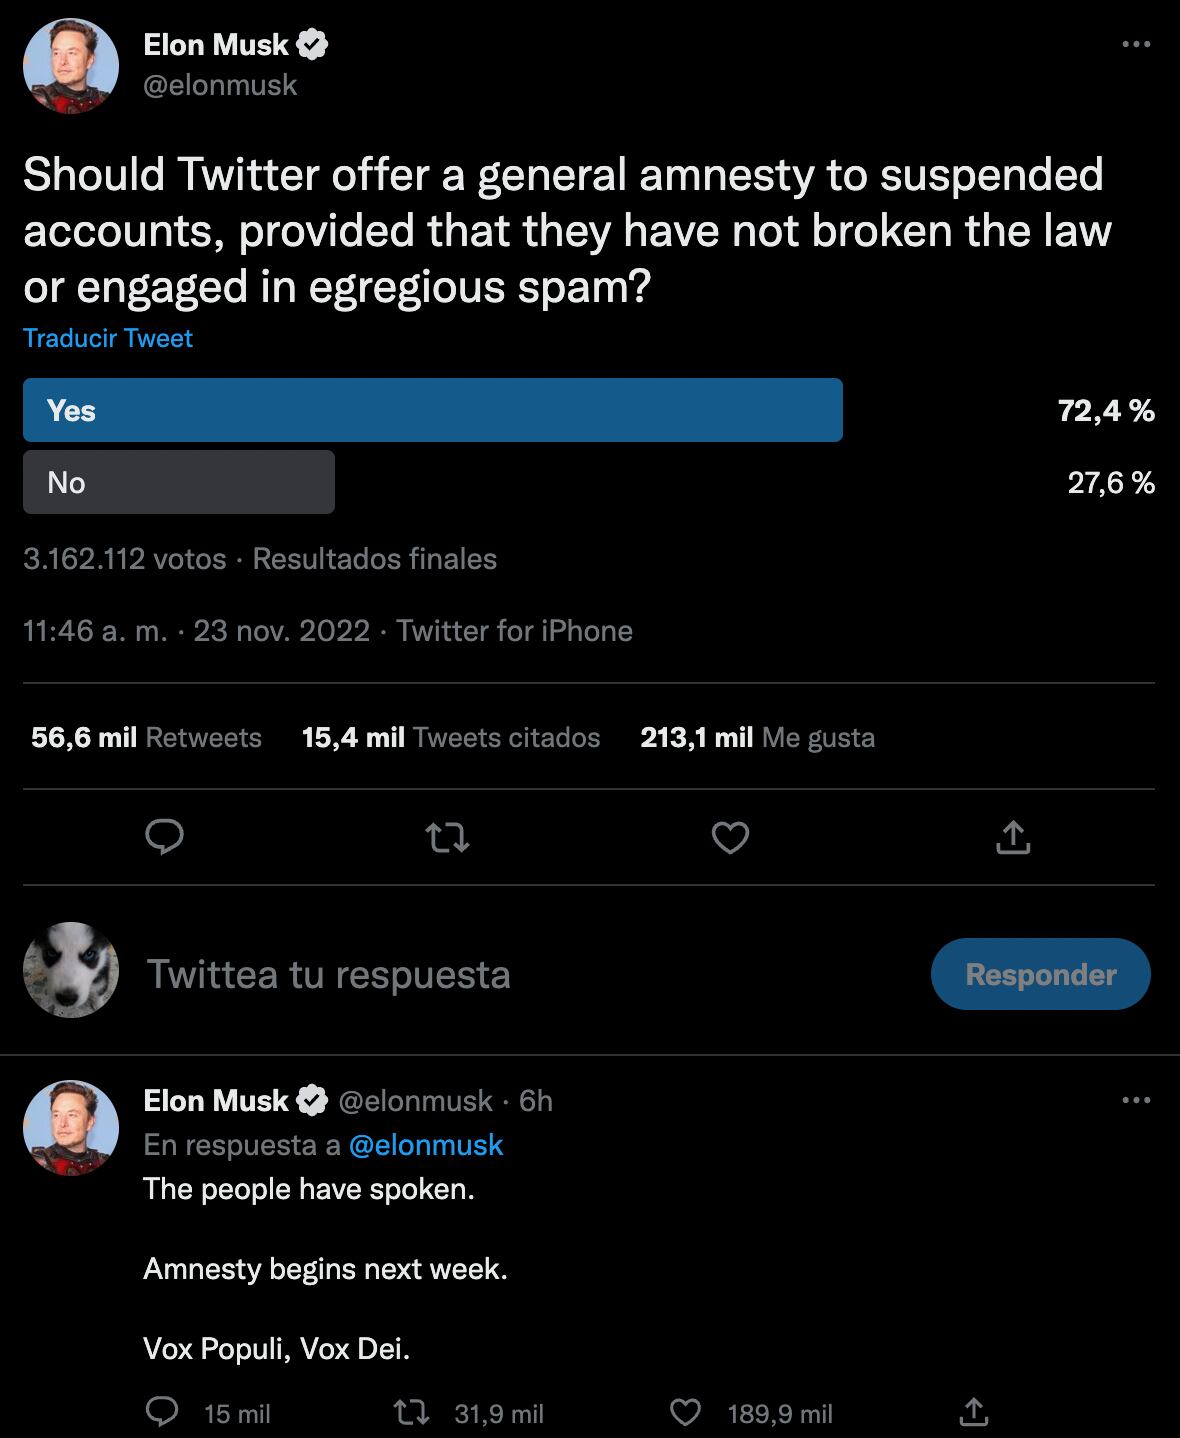Share the main tweet via share icon
Viewport: 1180px width, 1438px height.
pyautogui.click(x=1012, y=837)
